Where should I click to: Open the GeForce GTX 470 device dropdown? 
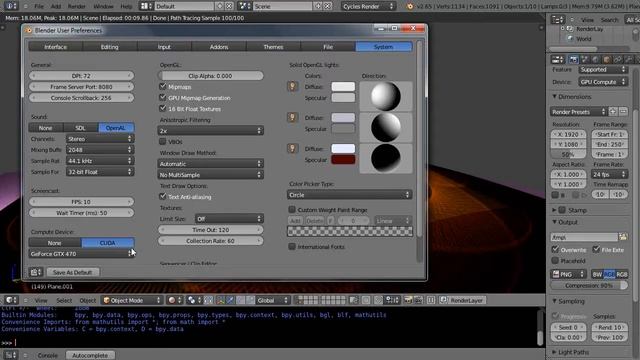point(81,254)
